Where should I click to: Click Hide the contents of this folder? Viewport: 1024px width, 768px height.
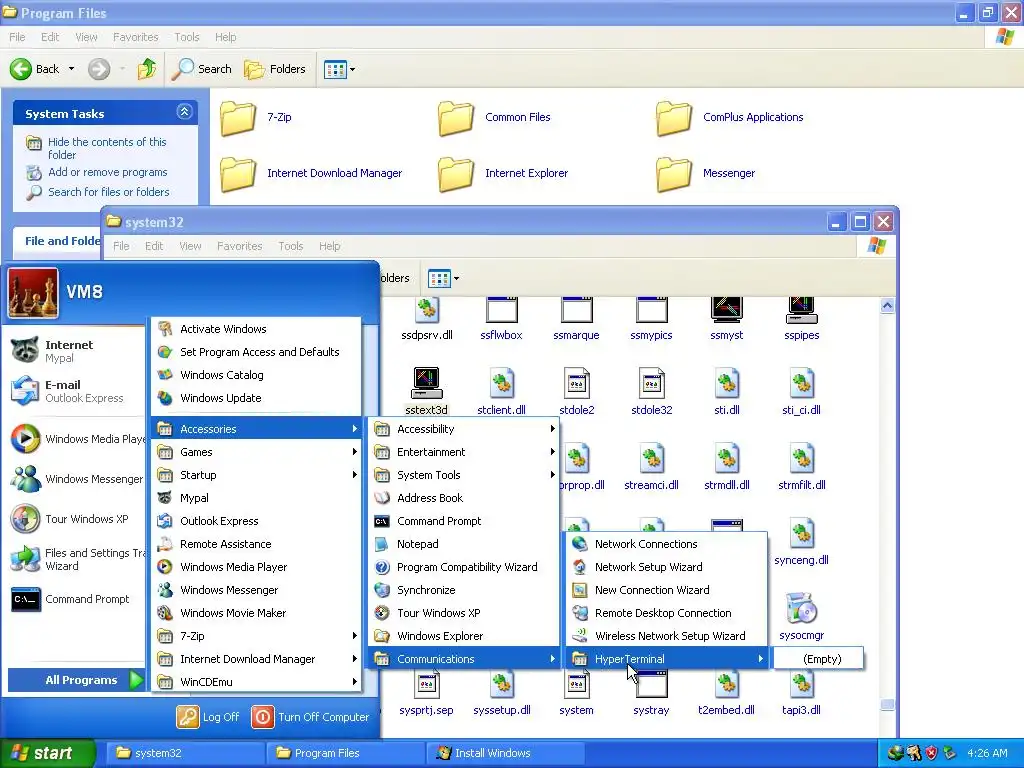pos(107,148)
